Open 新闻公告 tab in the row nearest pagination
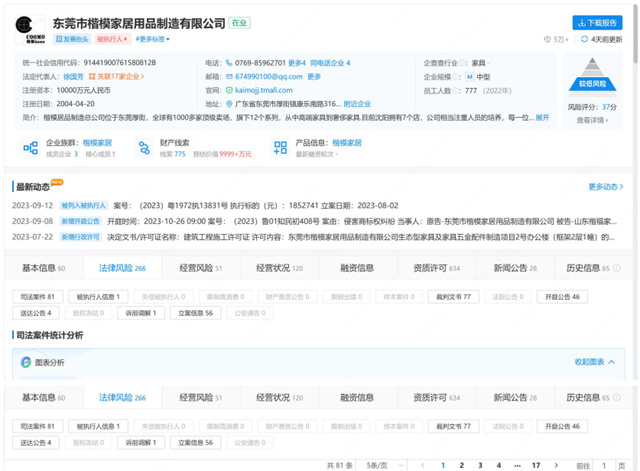The image size is (640, 471). pyautogui.click(x=515, y=397)
